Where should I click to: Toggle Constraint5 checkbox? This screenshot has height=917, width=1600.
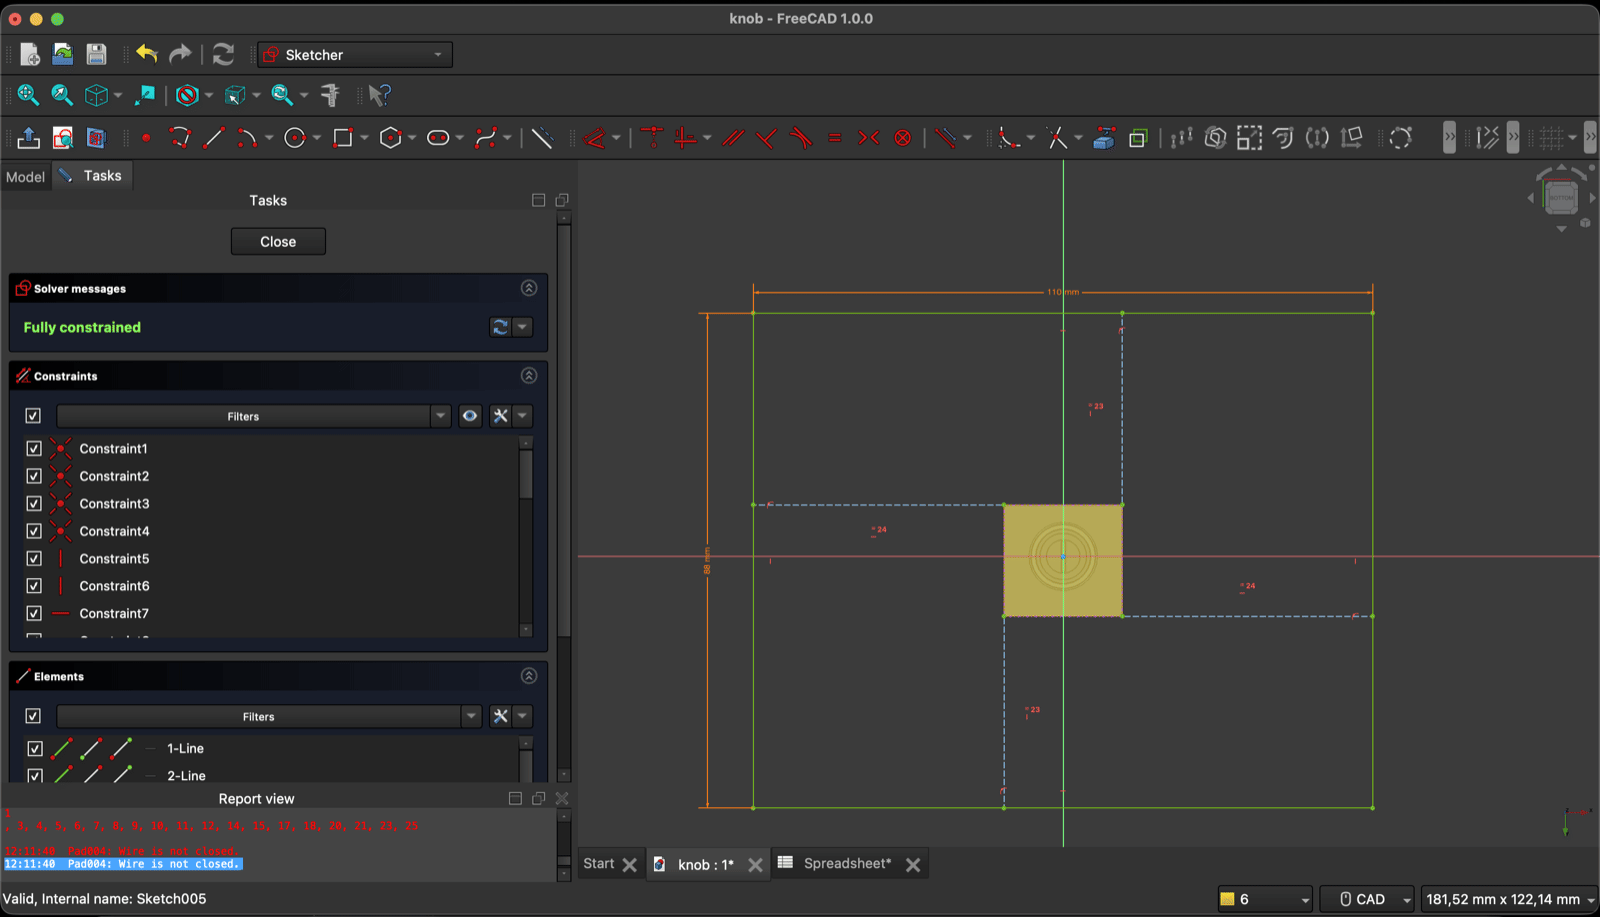click(34, 558)
